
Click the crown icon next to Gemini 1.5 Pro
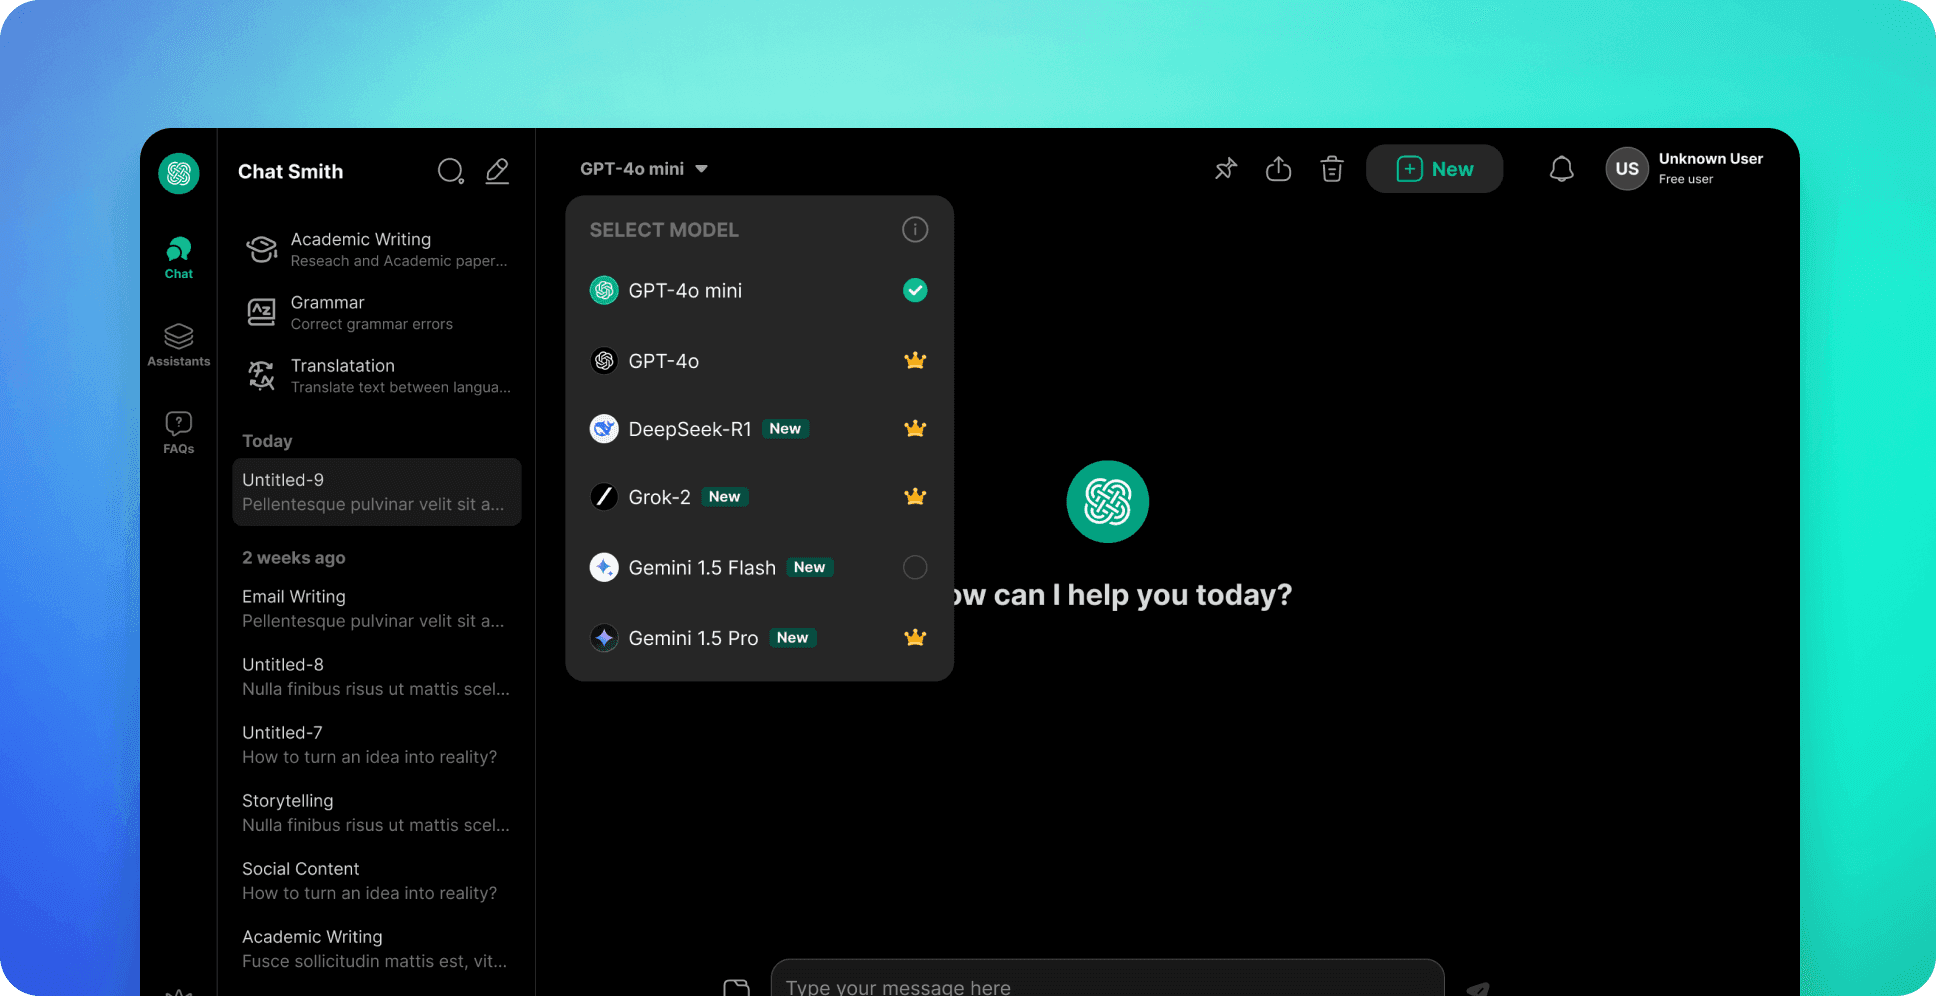pos(915,638)
